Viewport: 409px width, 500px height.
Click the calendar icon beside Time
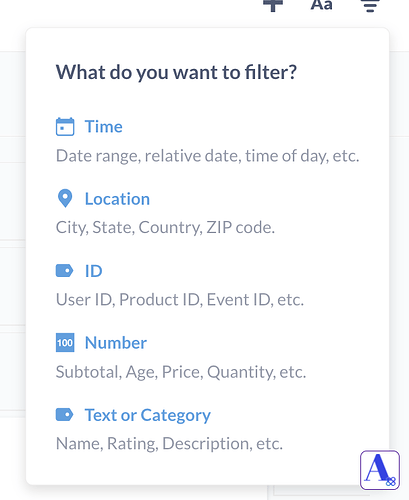coord(65,127)
